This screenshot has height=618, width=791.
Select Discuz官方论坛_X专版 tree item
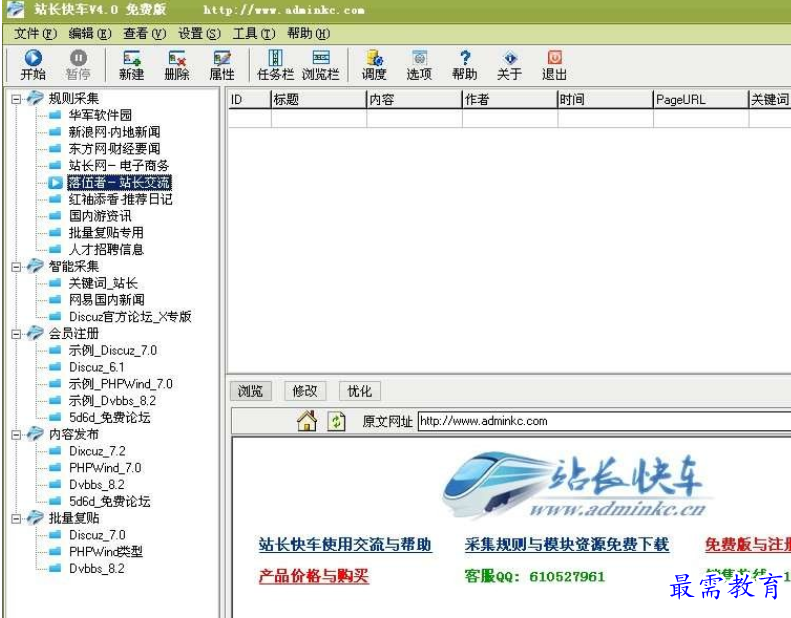[130, 317]
